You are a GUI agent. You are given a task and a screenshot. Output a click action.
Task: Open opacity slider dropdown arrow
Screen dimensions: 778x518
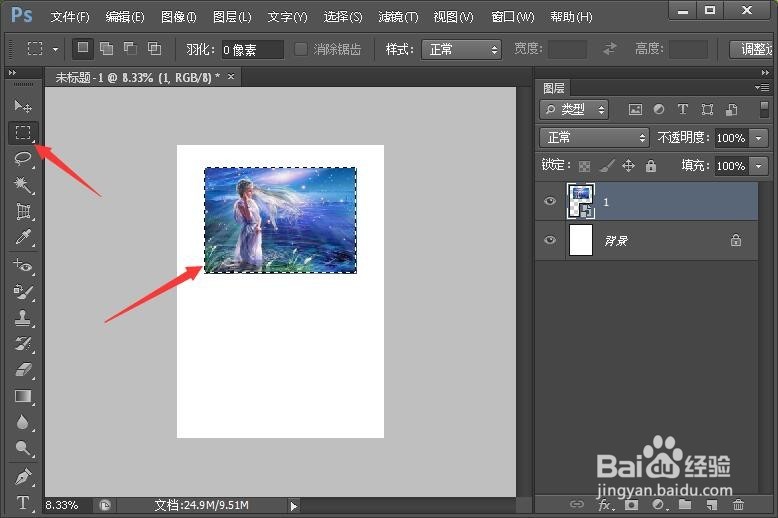click(x=759, y=138)
